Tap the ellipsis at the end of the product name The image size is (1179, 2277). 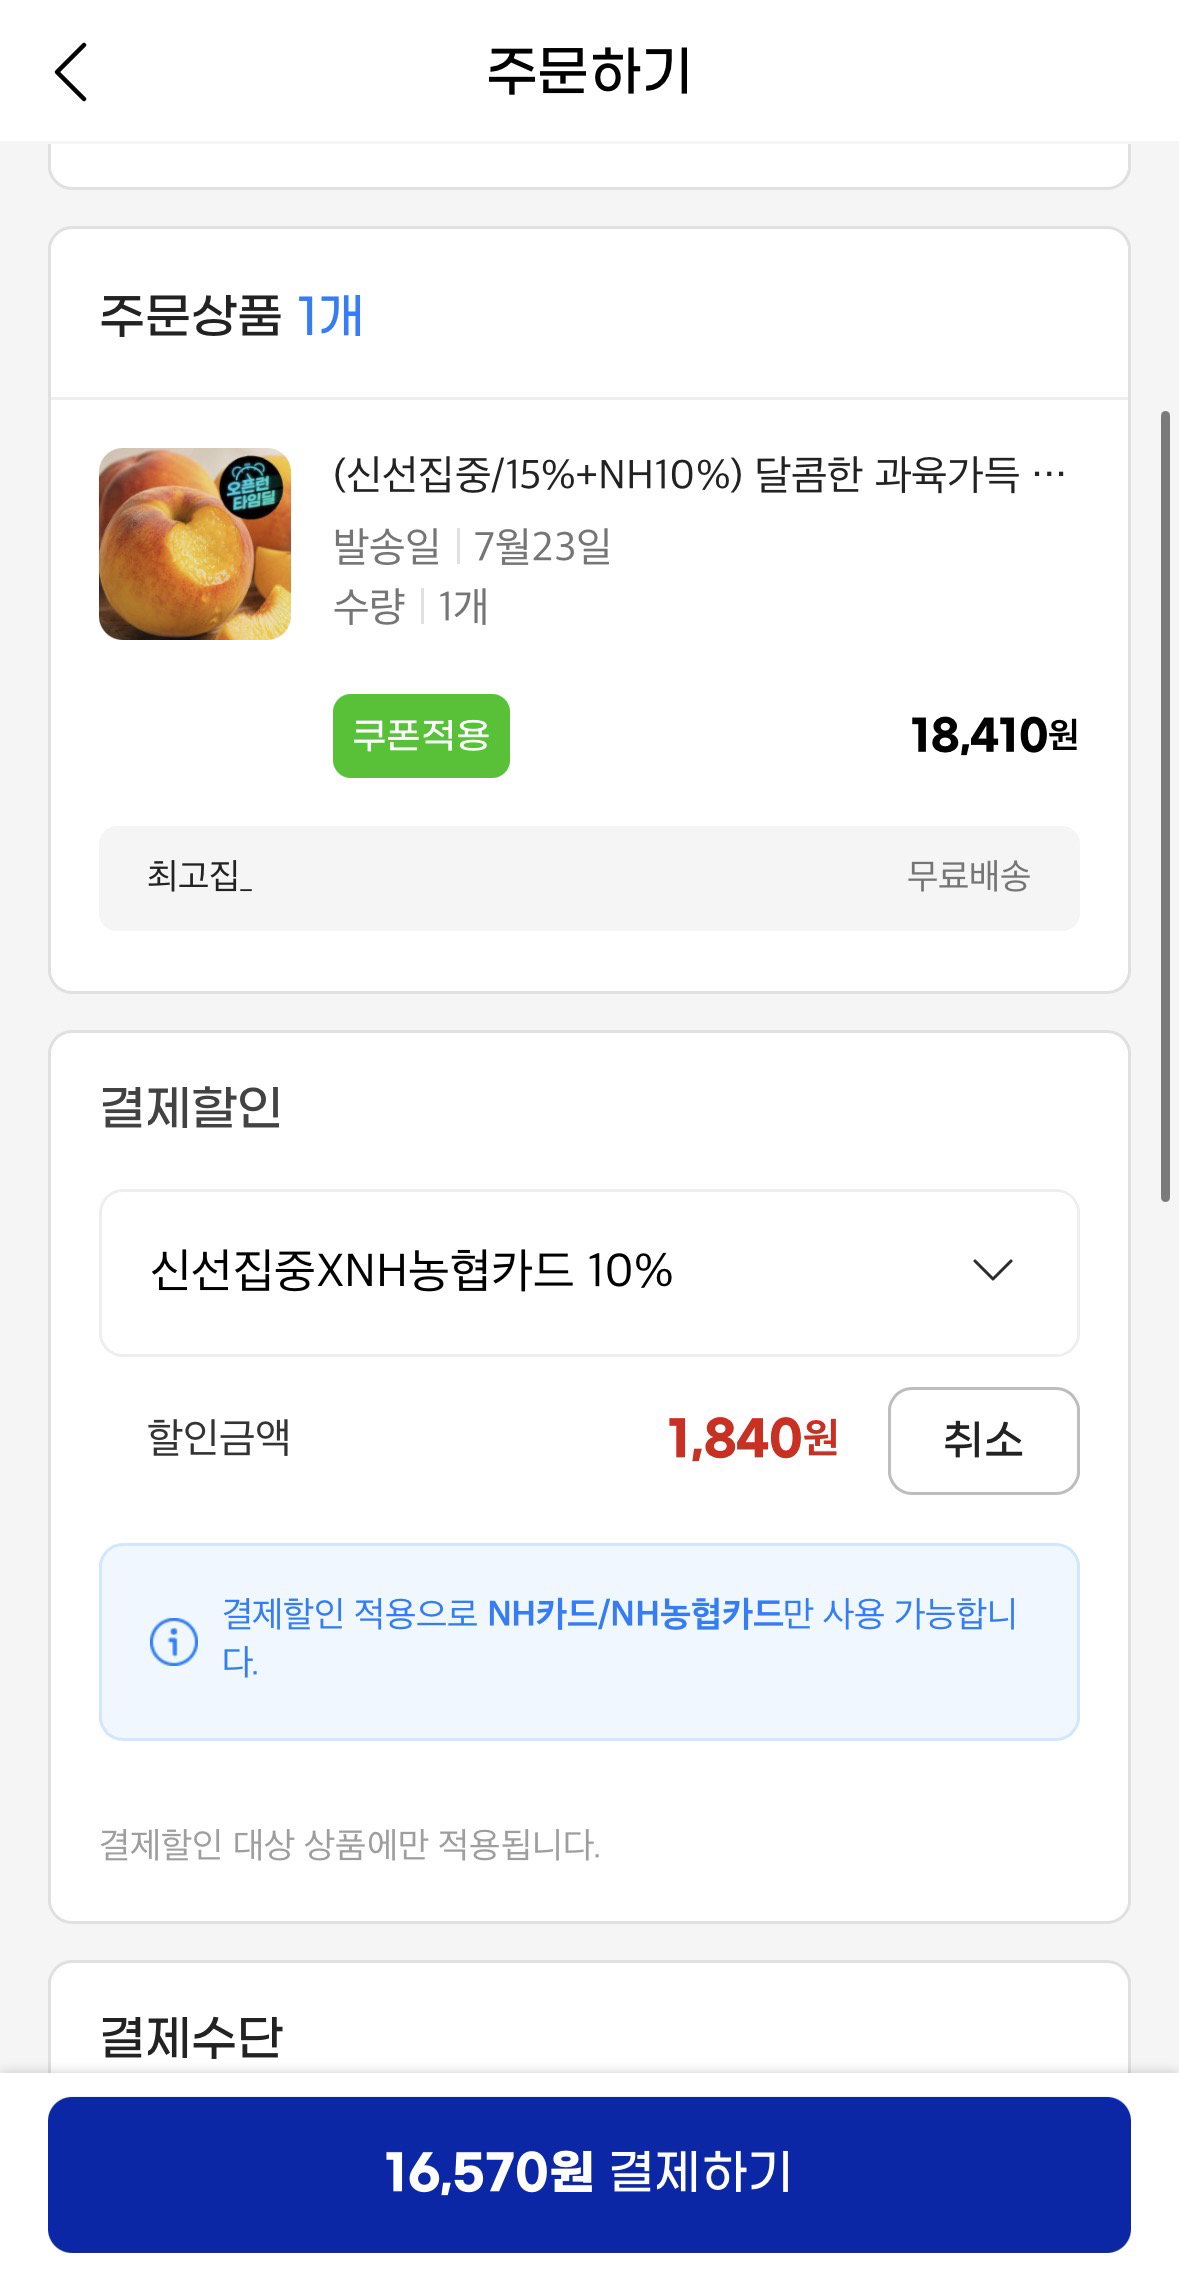coord(1049,474)
